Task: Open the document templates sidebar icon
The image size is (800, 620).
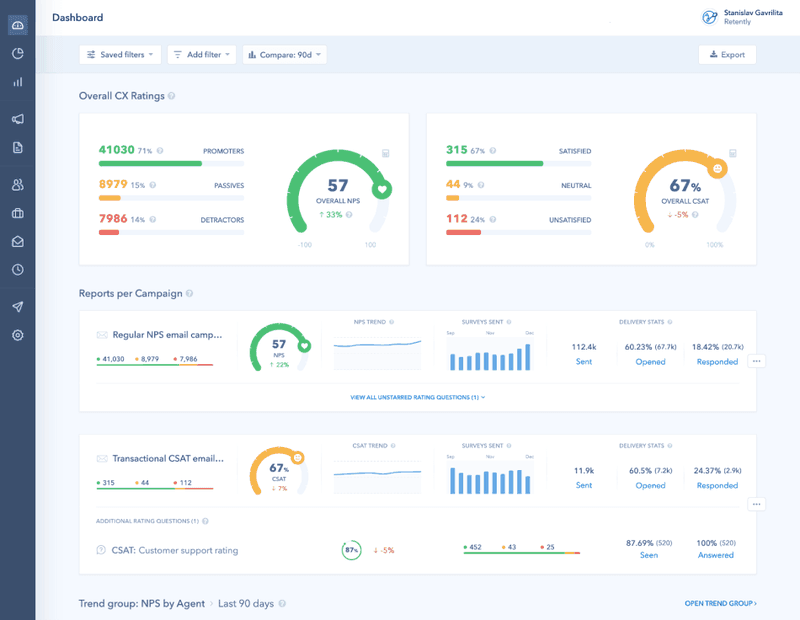Action: [x=17, y=146]
